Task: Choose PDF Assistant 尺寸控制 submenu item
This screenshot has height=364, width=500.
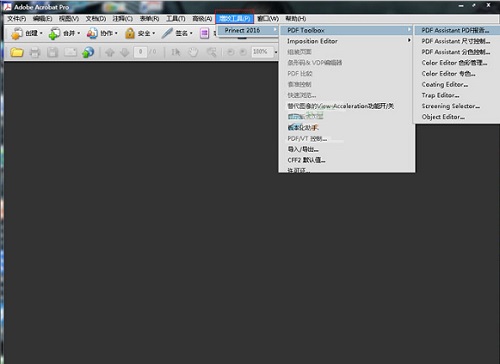Action: click(457, 41)
